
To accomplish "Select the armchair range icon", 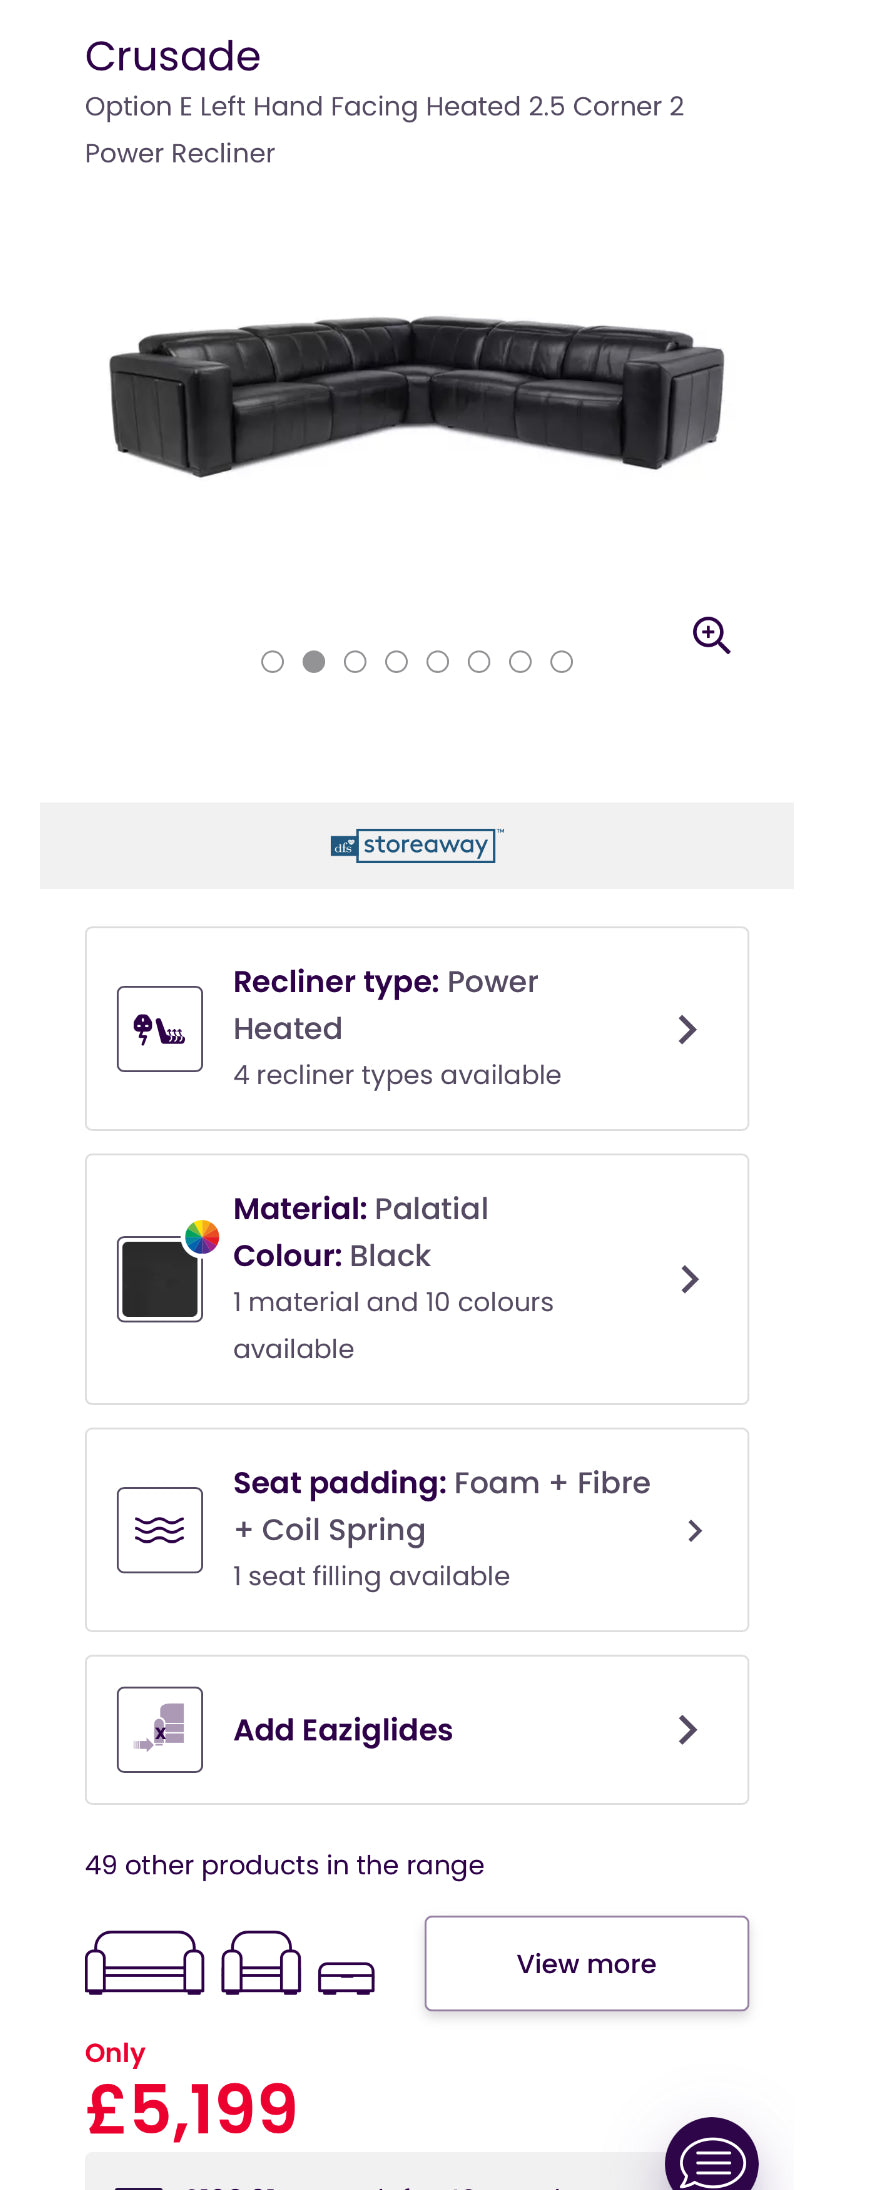I will (x=261, y=1963).
